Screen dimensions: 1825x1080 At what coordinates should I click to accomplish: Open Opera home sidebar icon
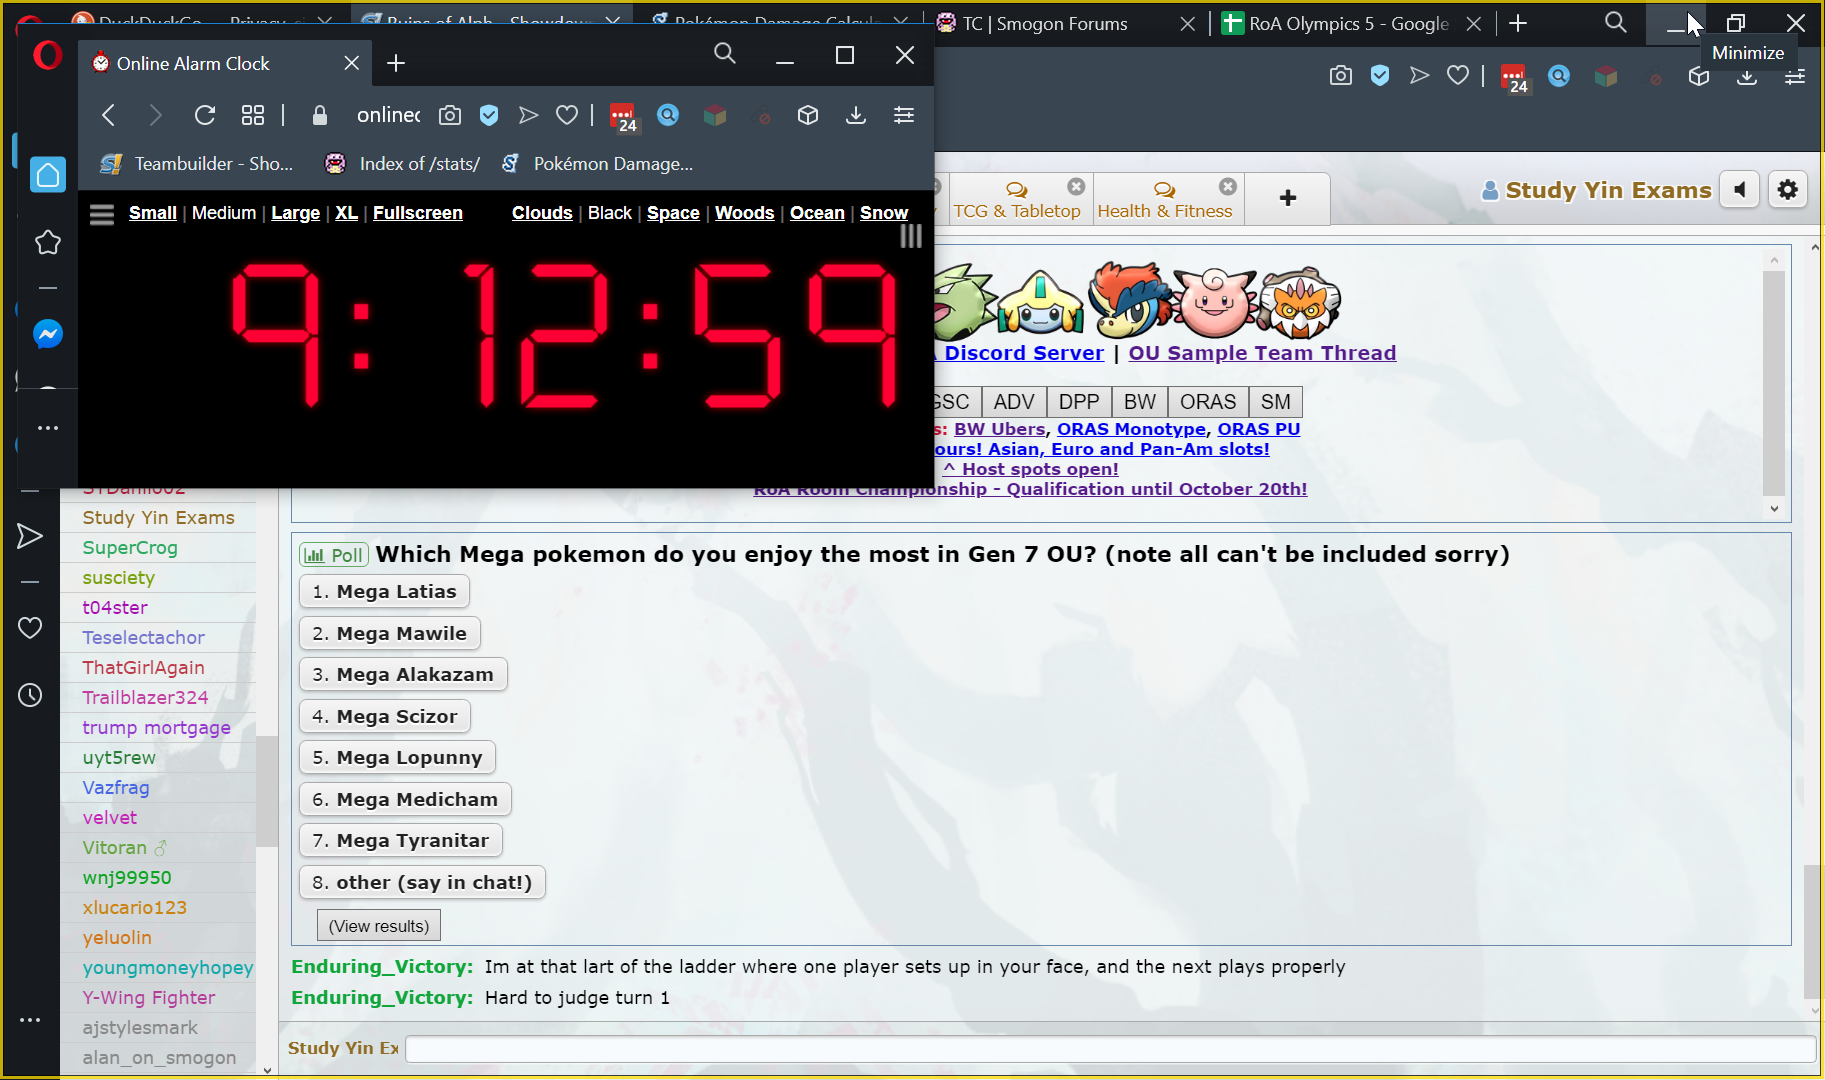tap(48, 175)
